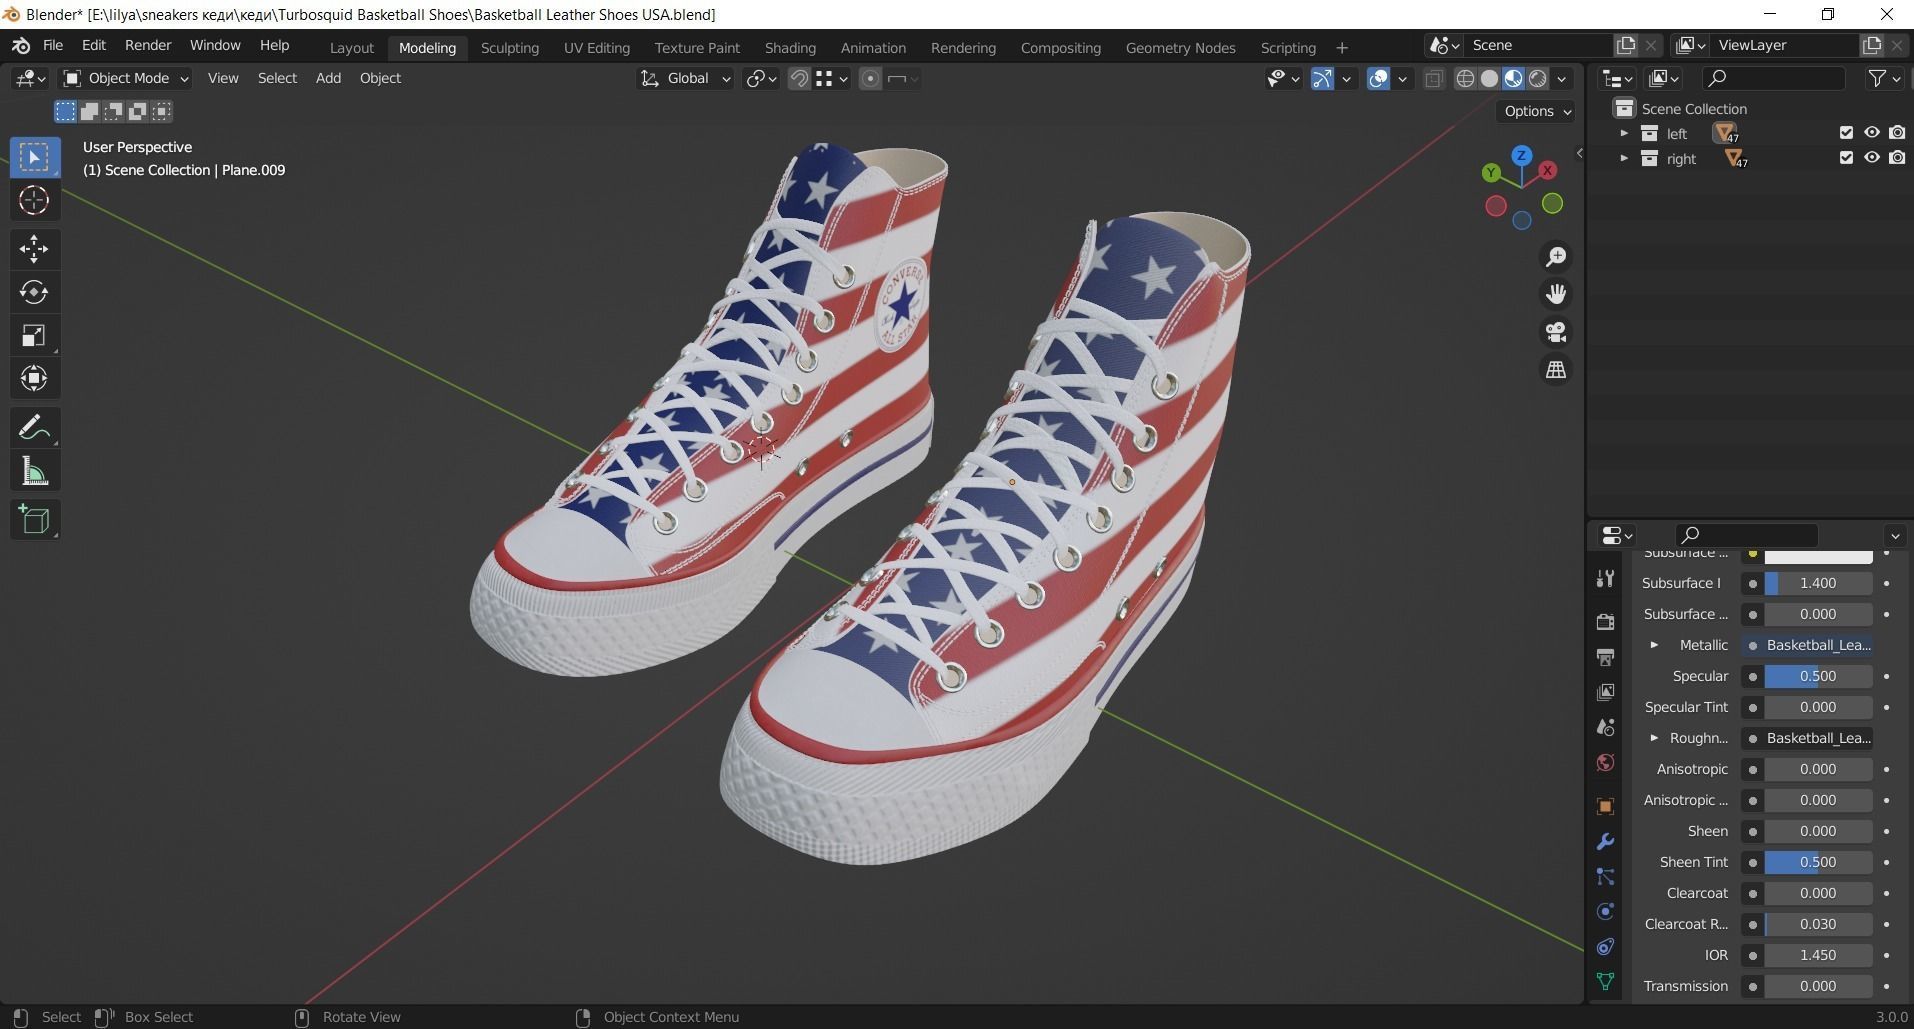Expand the left collection in outliner
Screen dimensions: 1914x1029
(x=1623, y=133)
